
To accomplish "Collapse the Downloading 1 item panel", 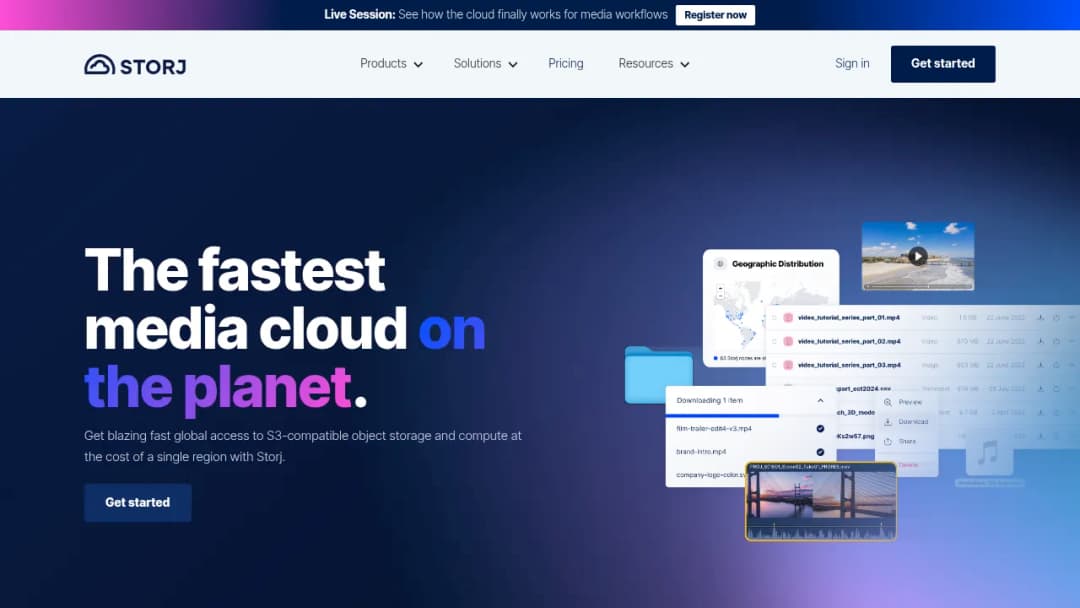I will point(820,400).
